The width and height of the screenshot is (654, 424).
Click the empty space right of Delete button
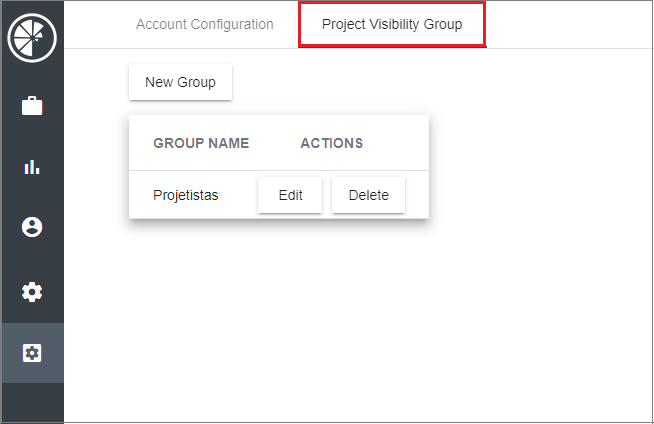[417, 195]
